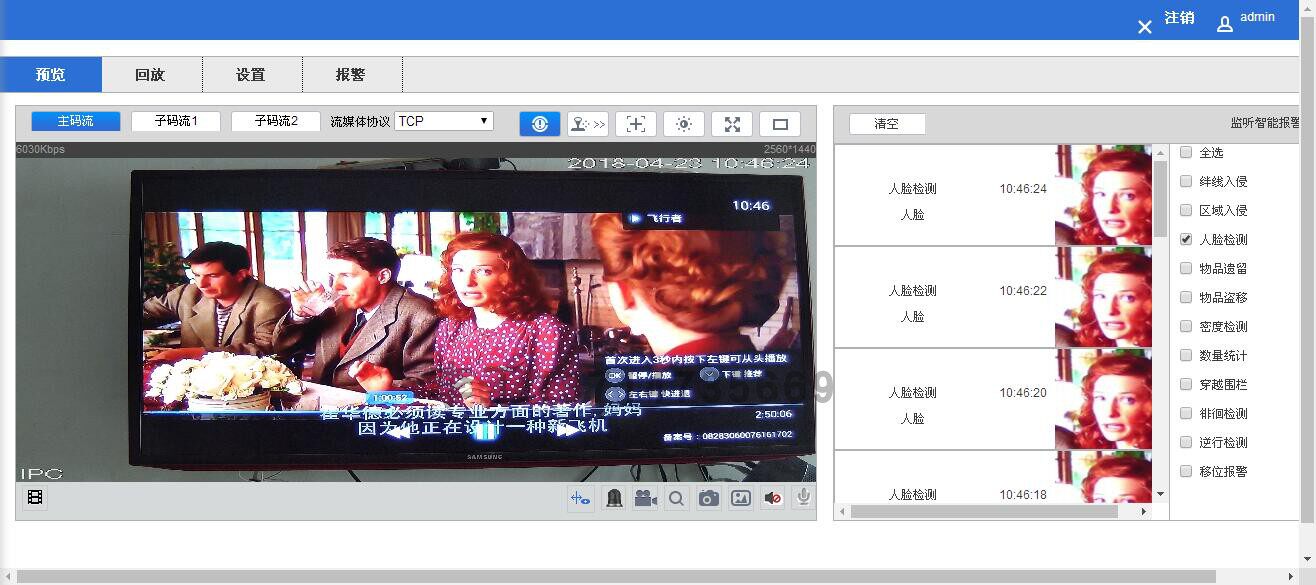Enable 绊线入侵 tripwire checkbox
Viewport: 1316px width, 585px height.
(1186, 182)
